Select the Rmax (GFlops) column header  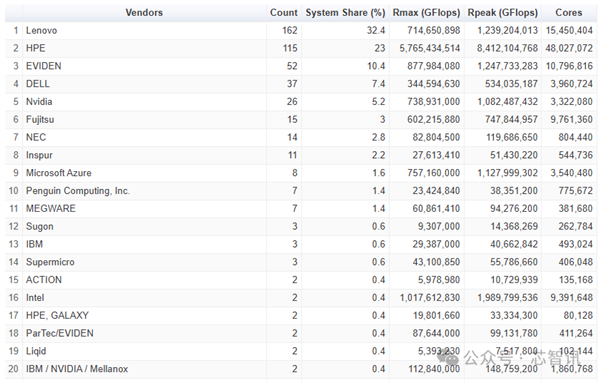(x=426, y=13)
